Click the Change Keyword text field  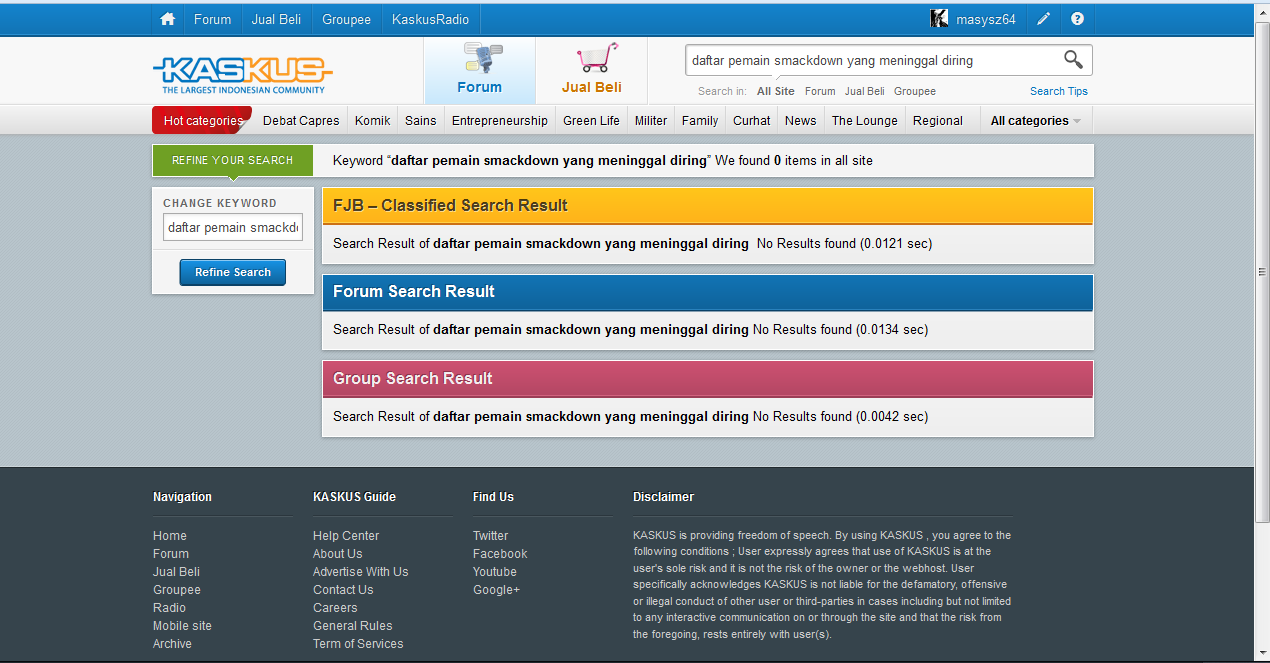click(x=233, y=227)
